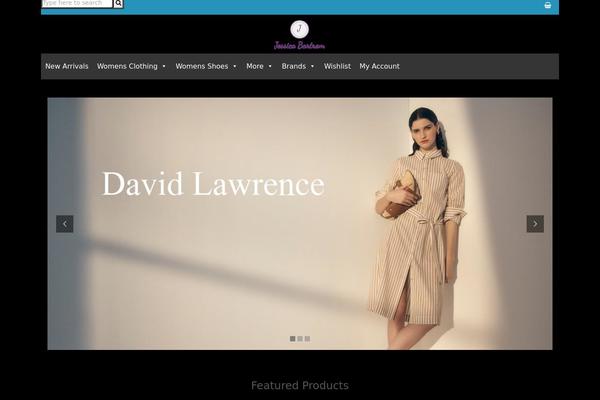Screen dimensions: 600x400
Task: Expand Womens Shoes menu
Action: point(206,66)
